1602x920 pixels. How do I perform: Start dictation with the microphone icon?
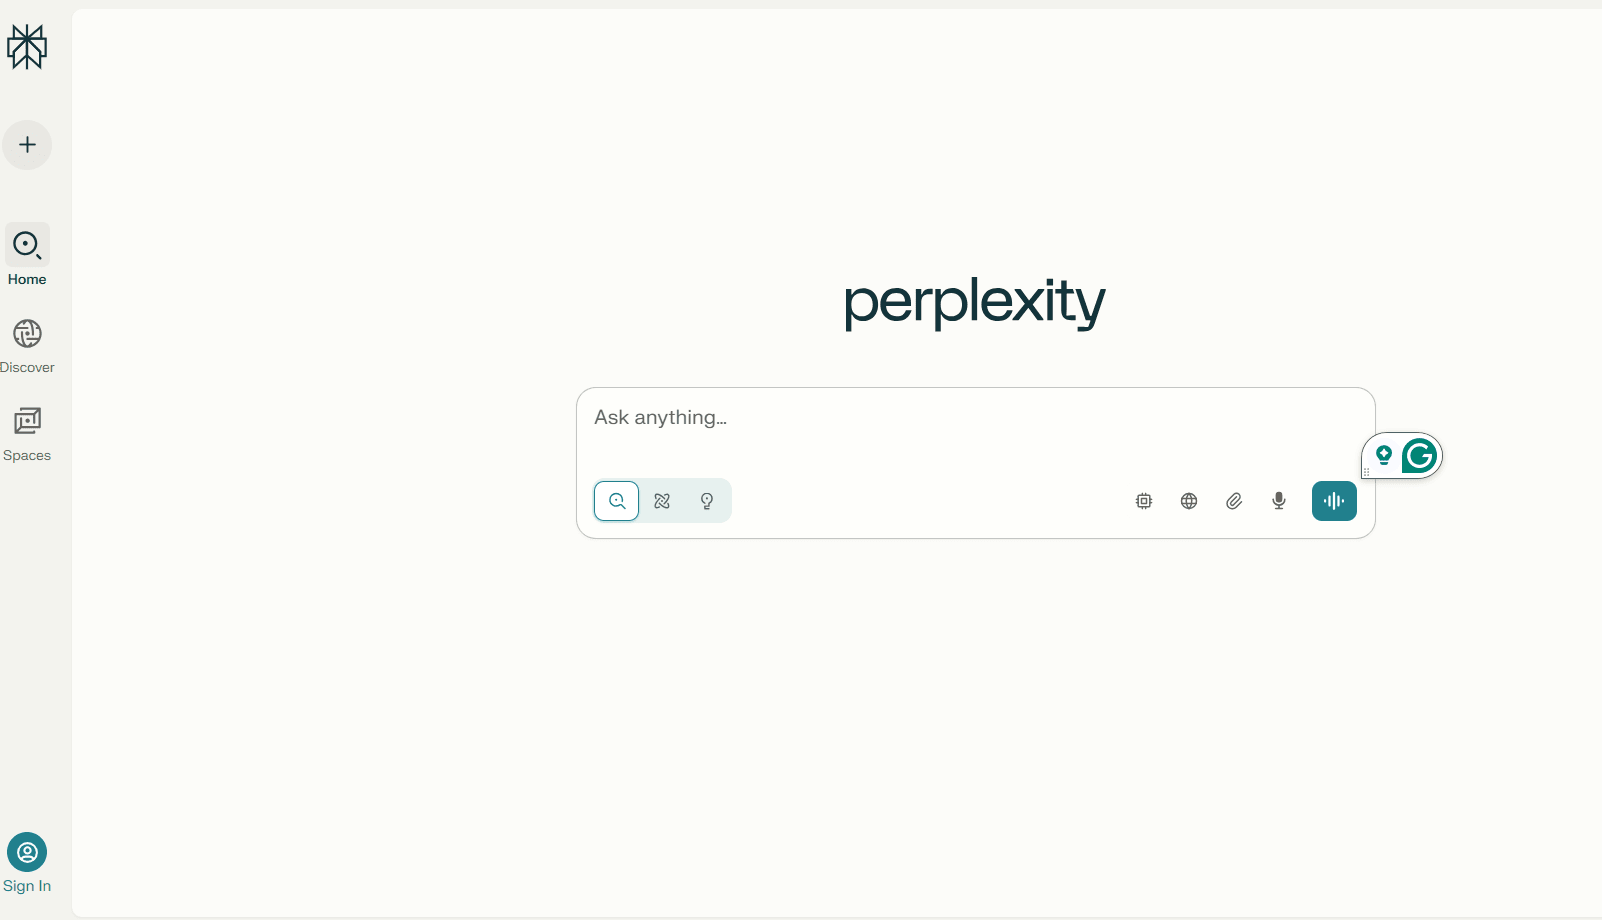1278,500
